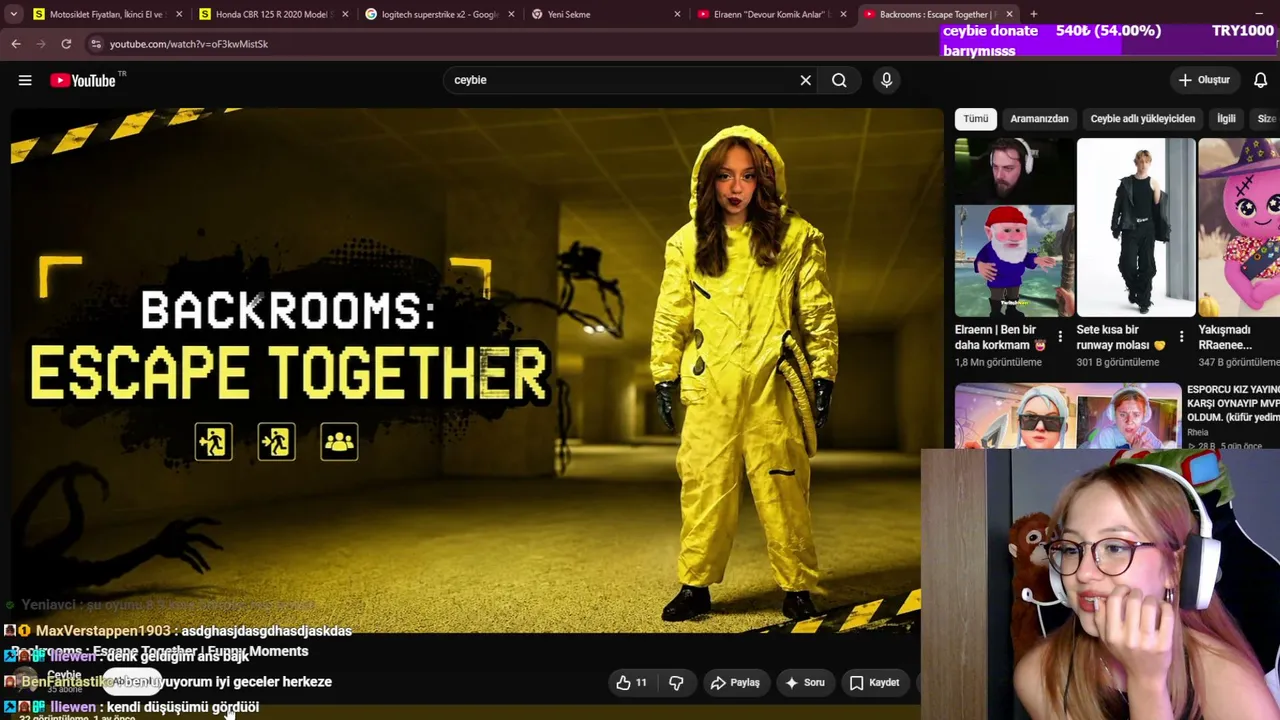Open options for Sete kısa bir runway
The image size is (1280, 720).
point(1181,337)
